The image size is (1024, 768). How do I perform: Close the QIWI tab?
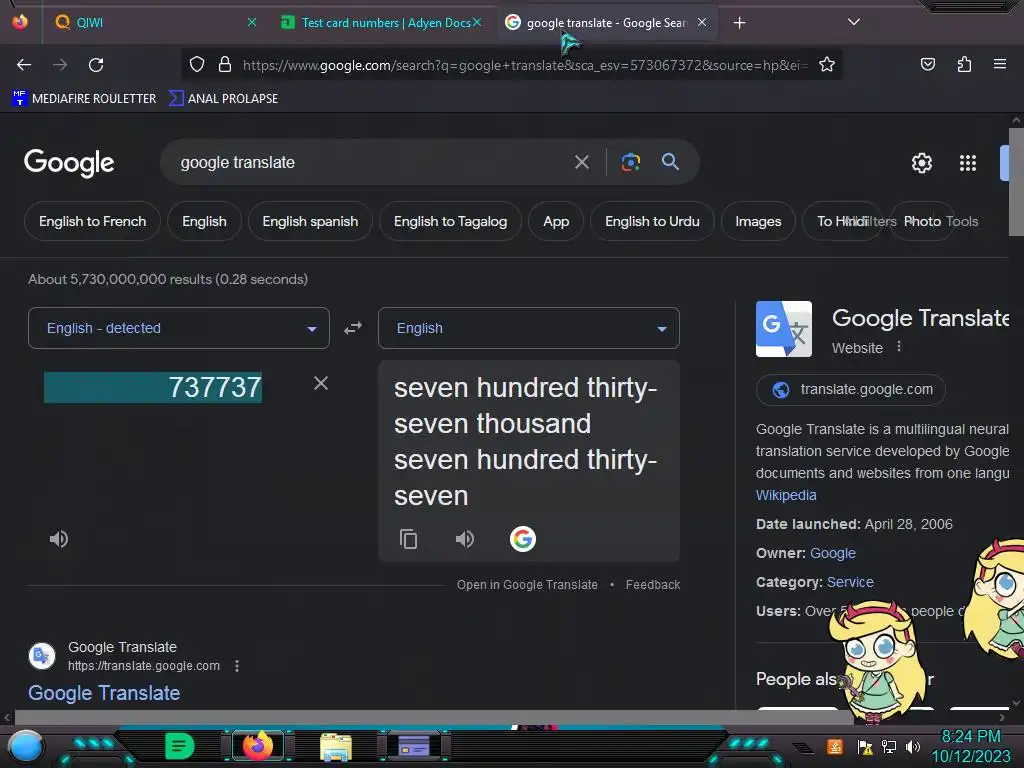click(x=251, y=22)
